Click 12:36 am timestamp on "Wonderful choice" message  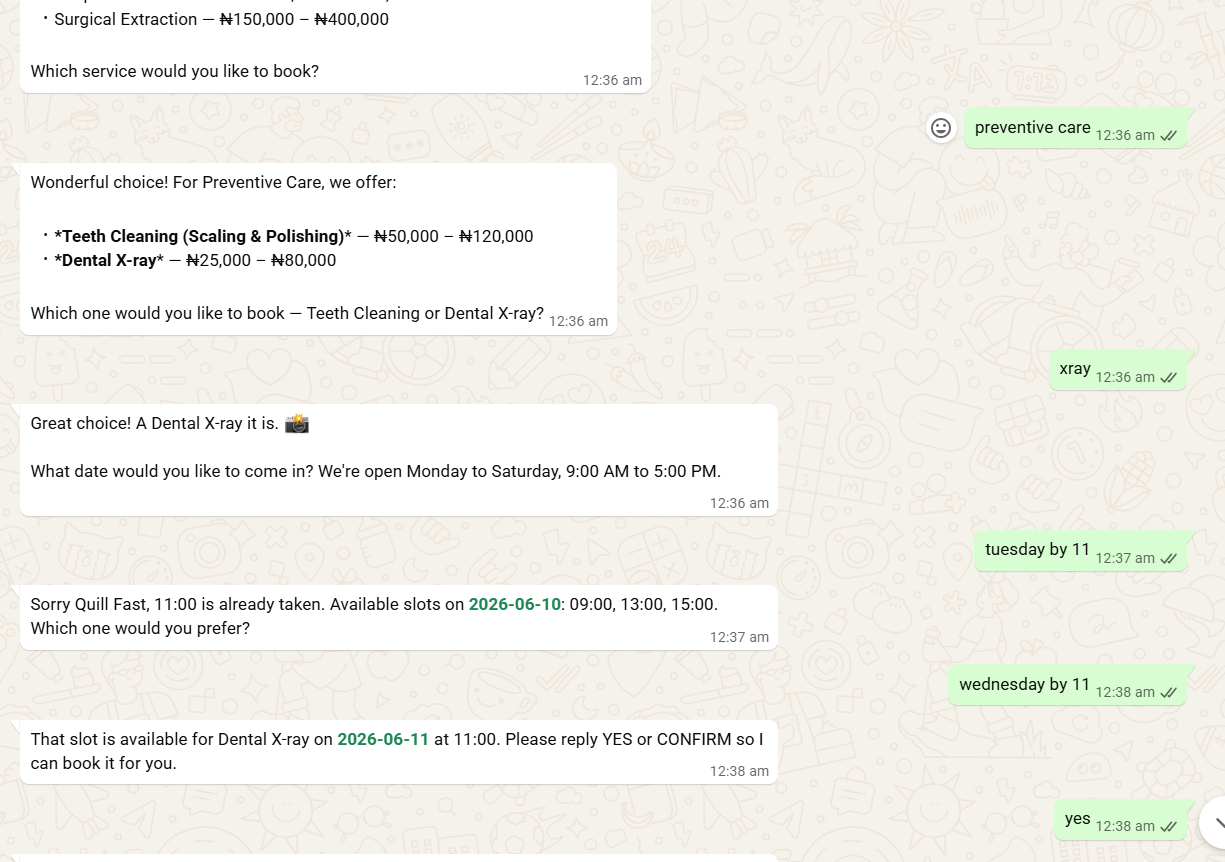[578, 322]
